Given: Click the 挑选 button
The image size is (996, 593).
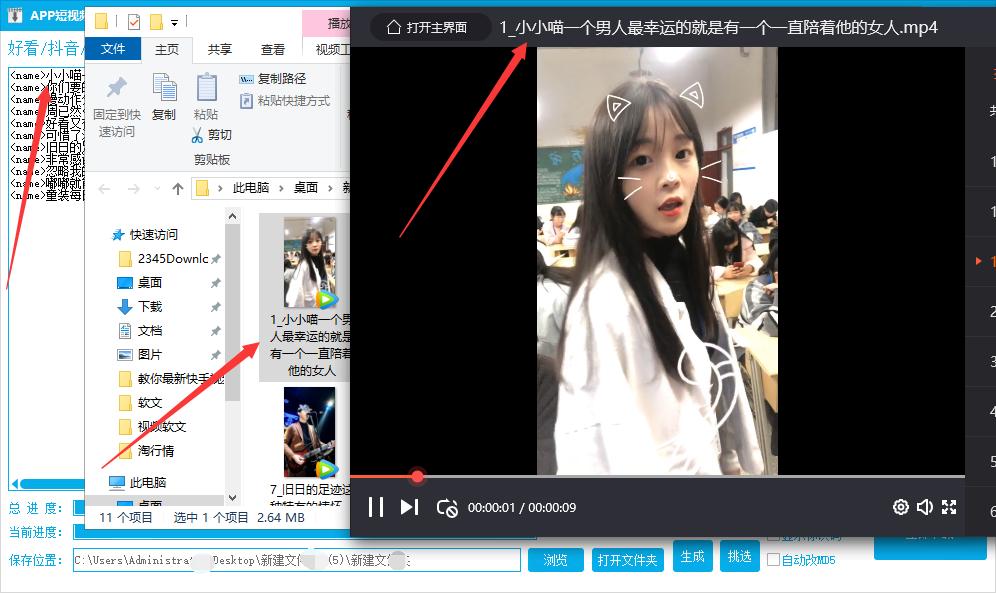Looking at the screenshot, I should point(739,557).
